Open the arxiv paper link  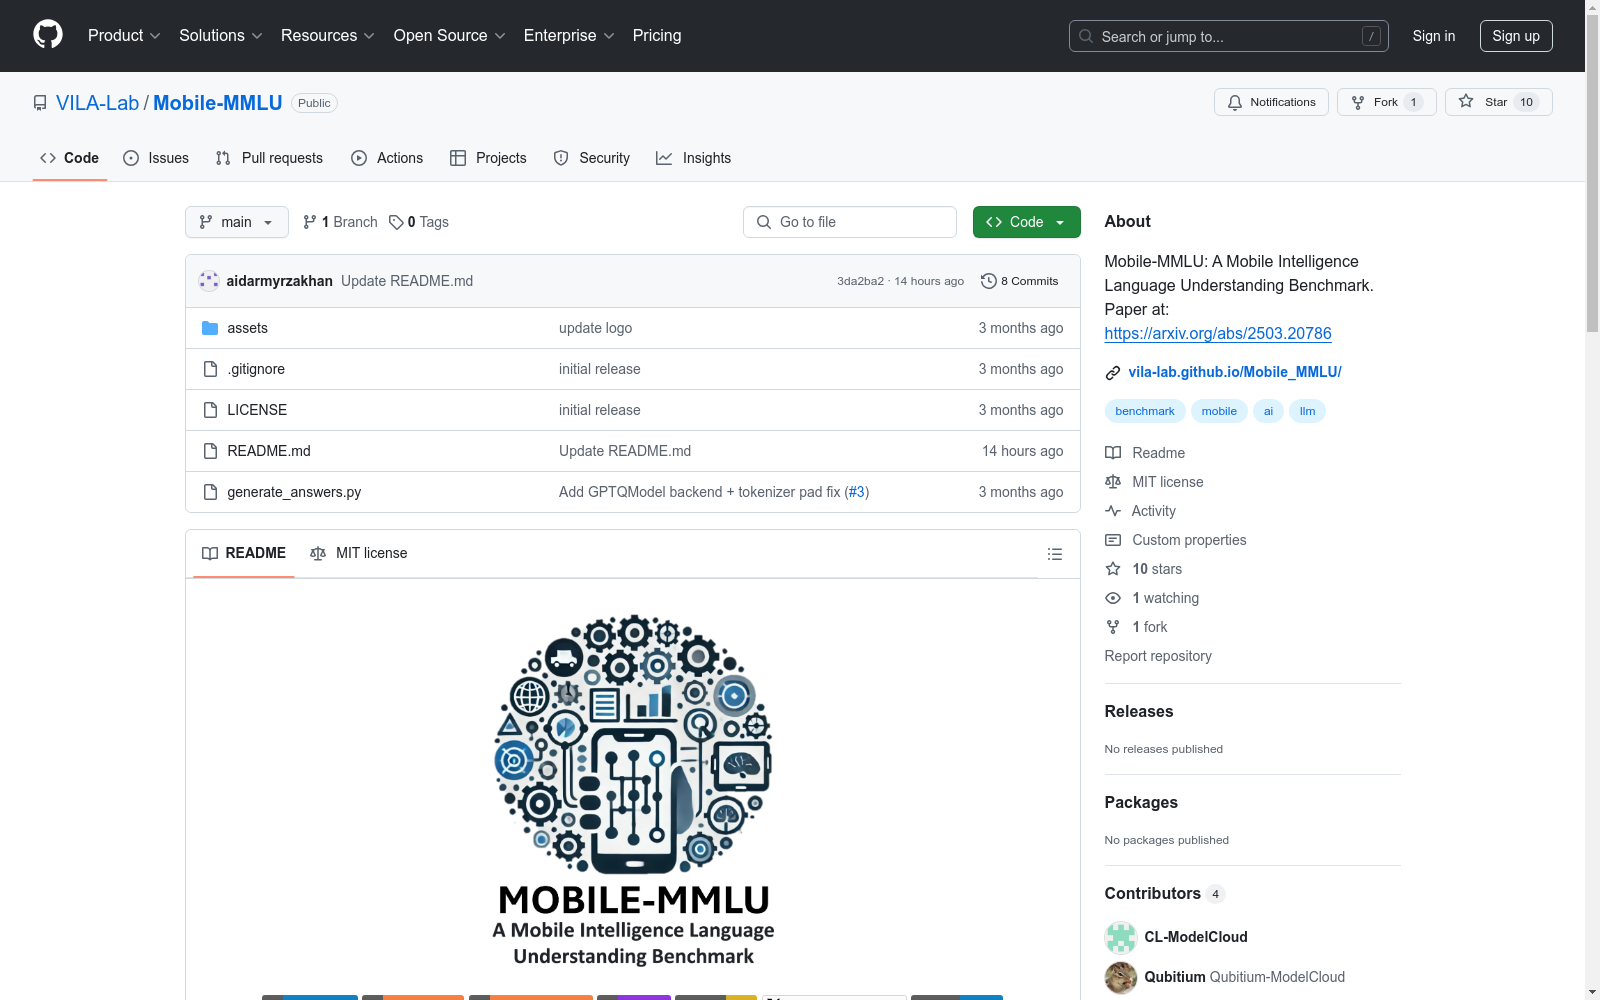pyautogui.click(x=1218, y=333)
